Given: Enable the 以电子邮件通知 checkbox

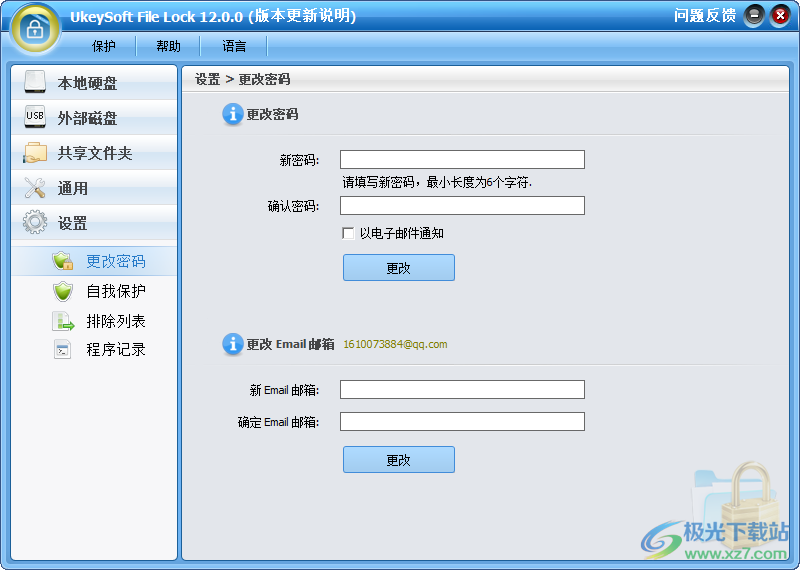Looking at the screenshot, I should (x=348, y=233).
